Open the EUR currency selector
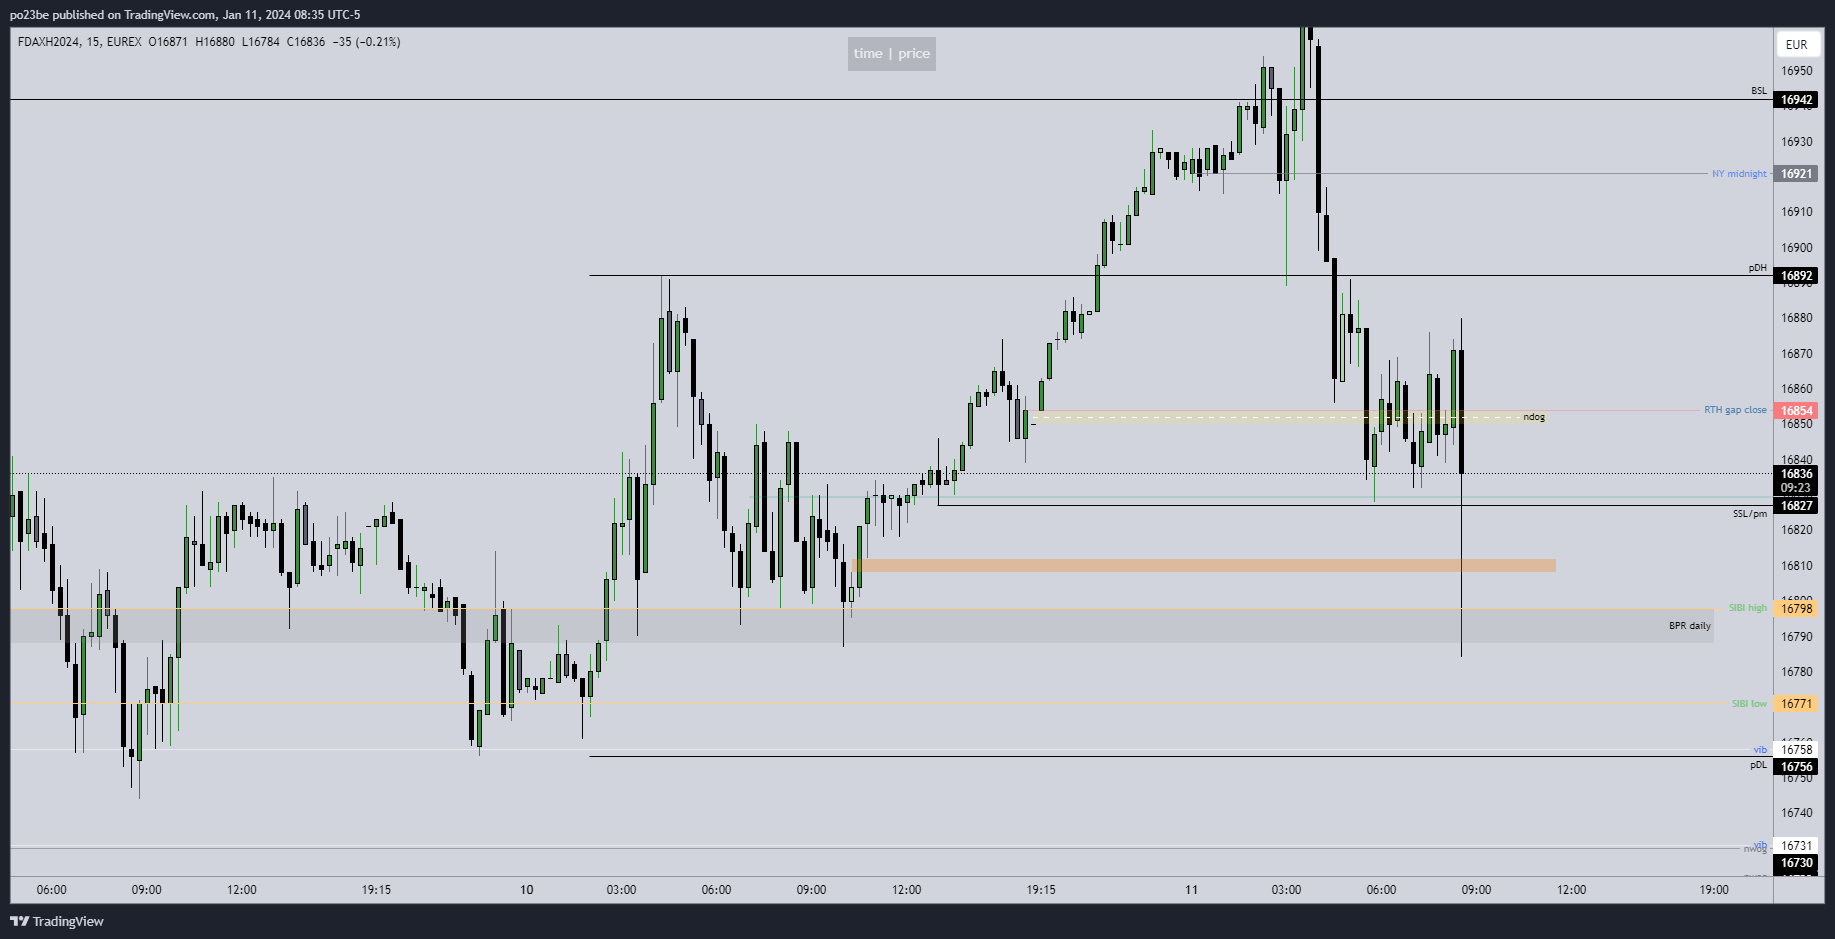The width and height of the screenshot is (1835, 939). pos(1796,44)
